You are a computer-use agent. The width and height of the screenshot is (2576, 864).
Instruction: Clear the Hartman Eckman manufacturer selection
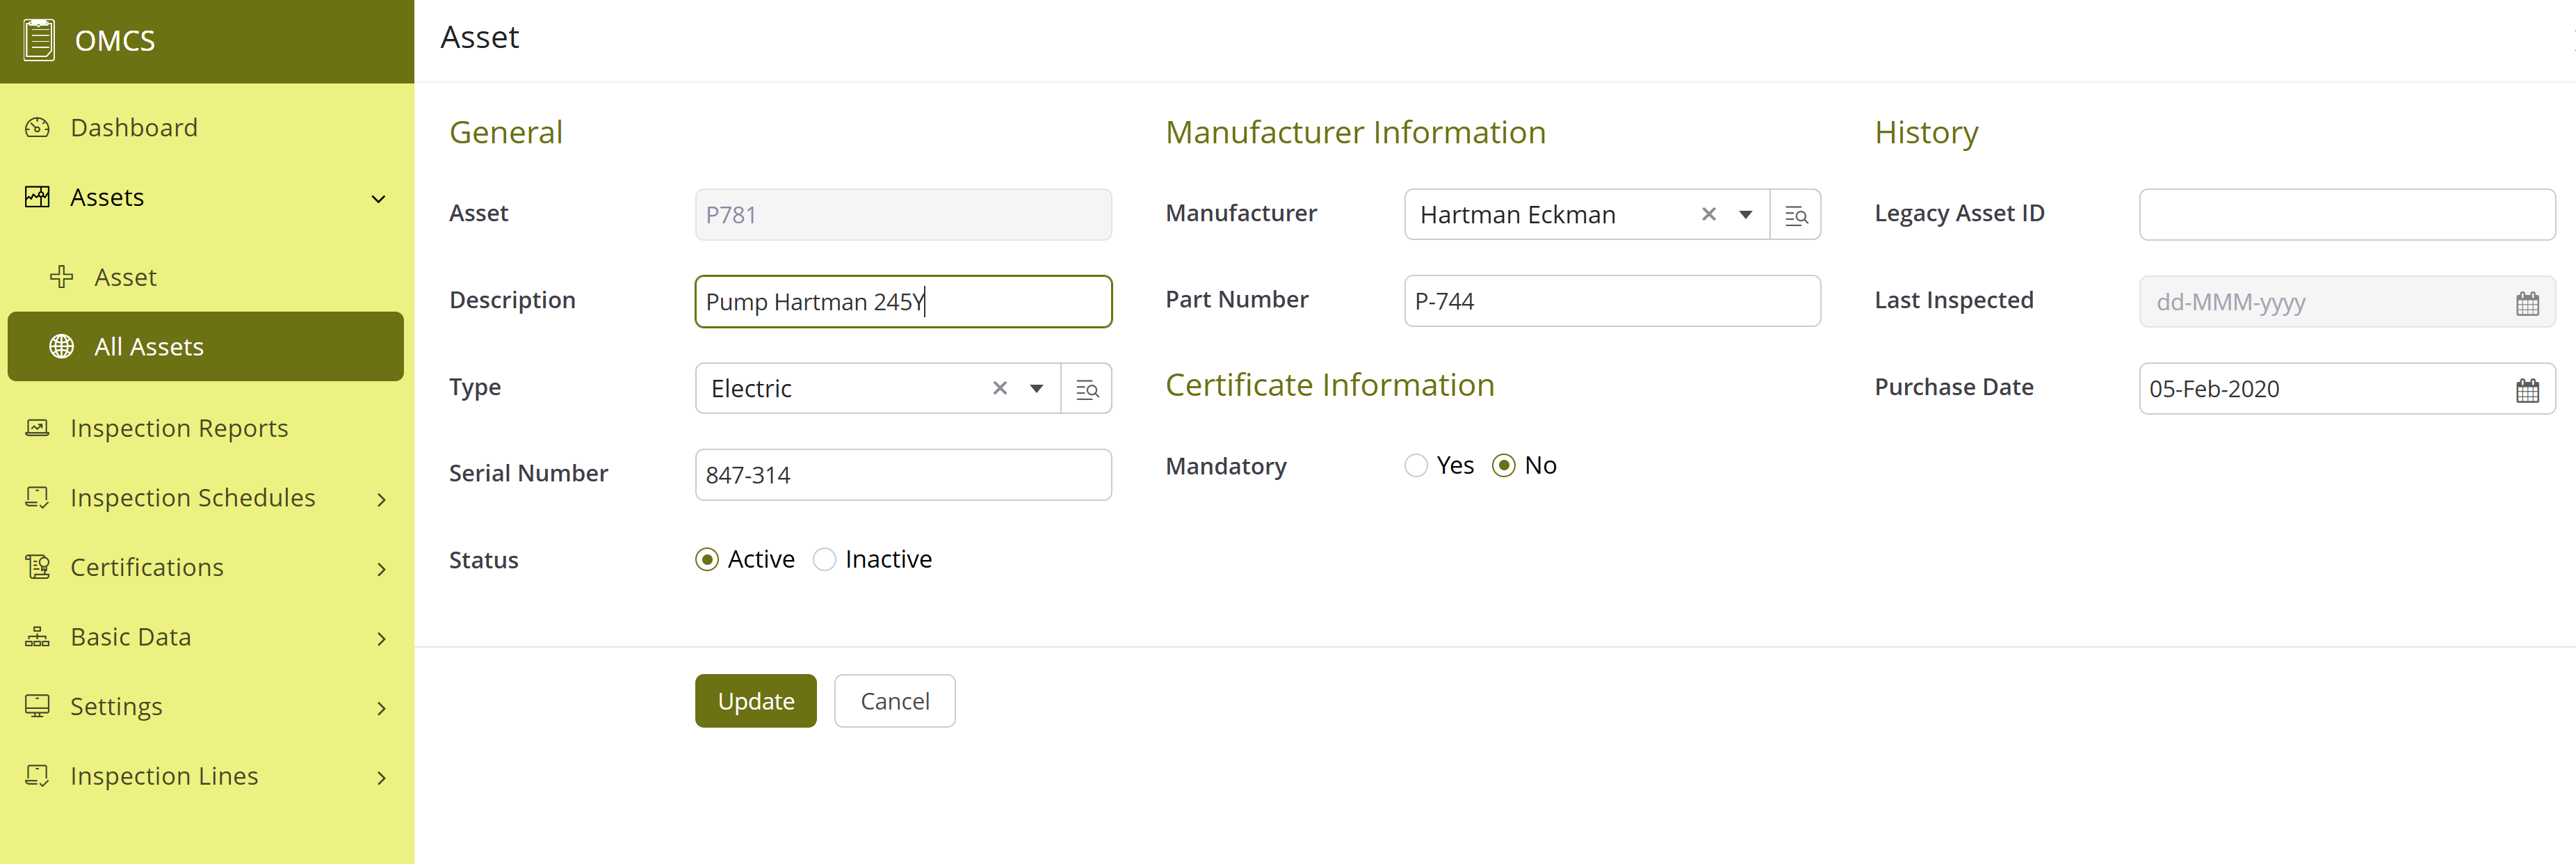(1708, 215)
